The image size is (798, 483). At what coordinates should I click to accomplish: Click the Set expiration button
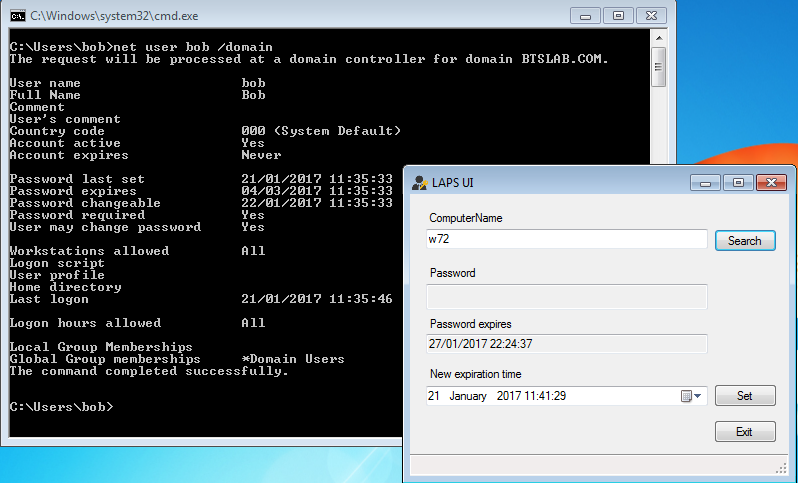click(x=745, y=396)
